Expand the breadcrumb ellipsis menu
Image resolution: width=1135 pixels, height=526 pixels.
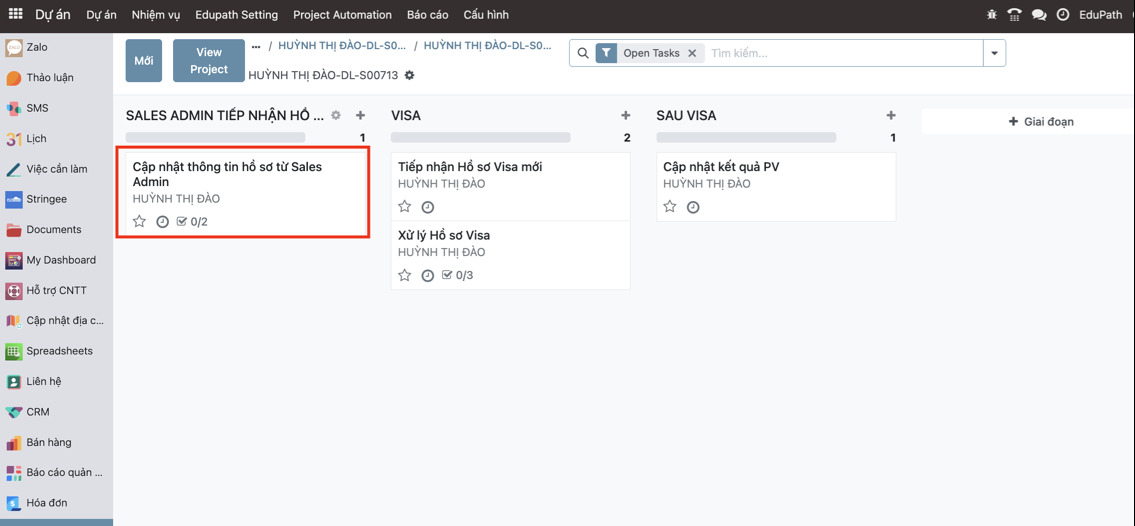point(255,46)
